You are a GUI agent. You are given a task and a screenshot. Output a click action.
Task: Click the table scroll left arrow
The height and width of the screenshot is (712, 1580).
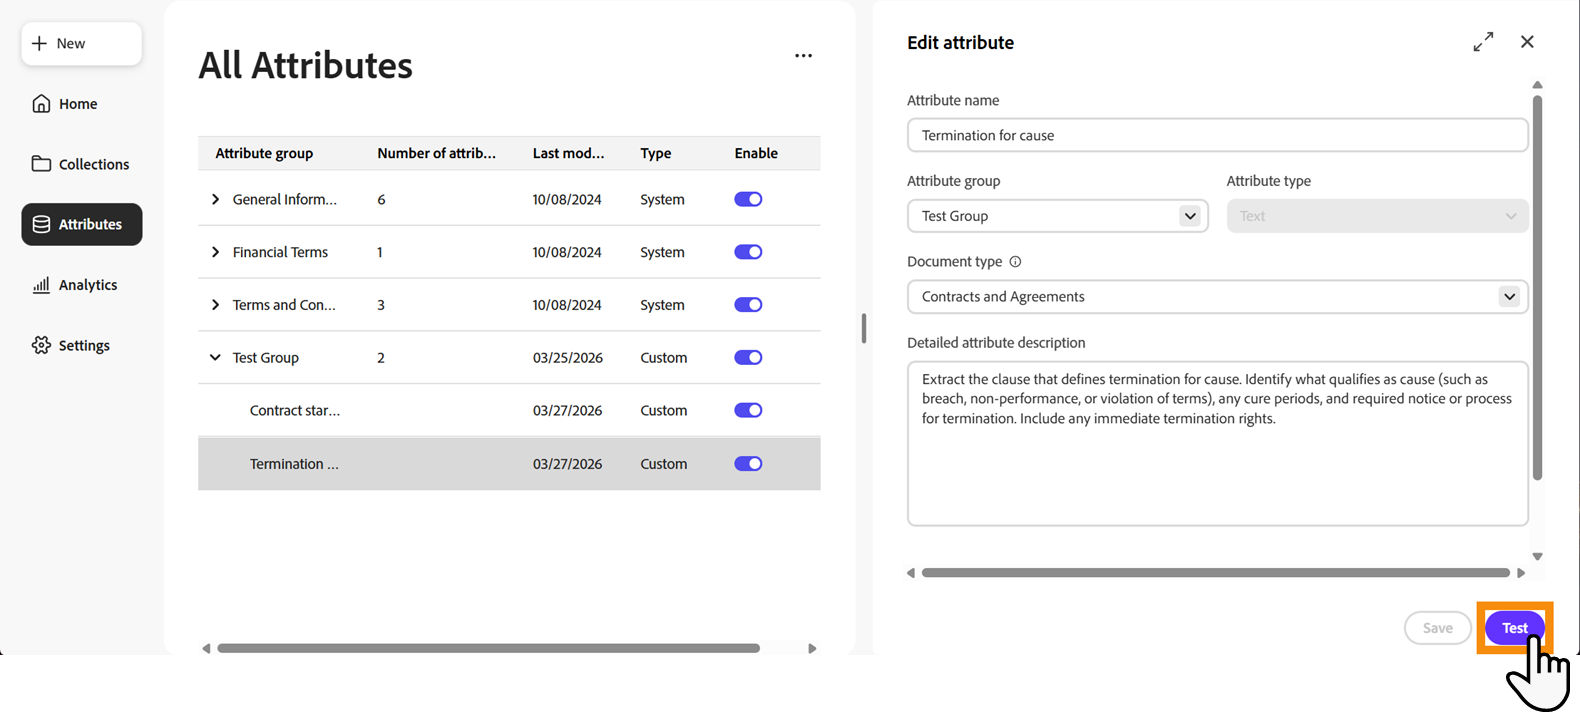(206, 648)
